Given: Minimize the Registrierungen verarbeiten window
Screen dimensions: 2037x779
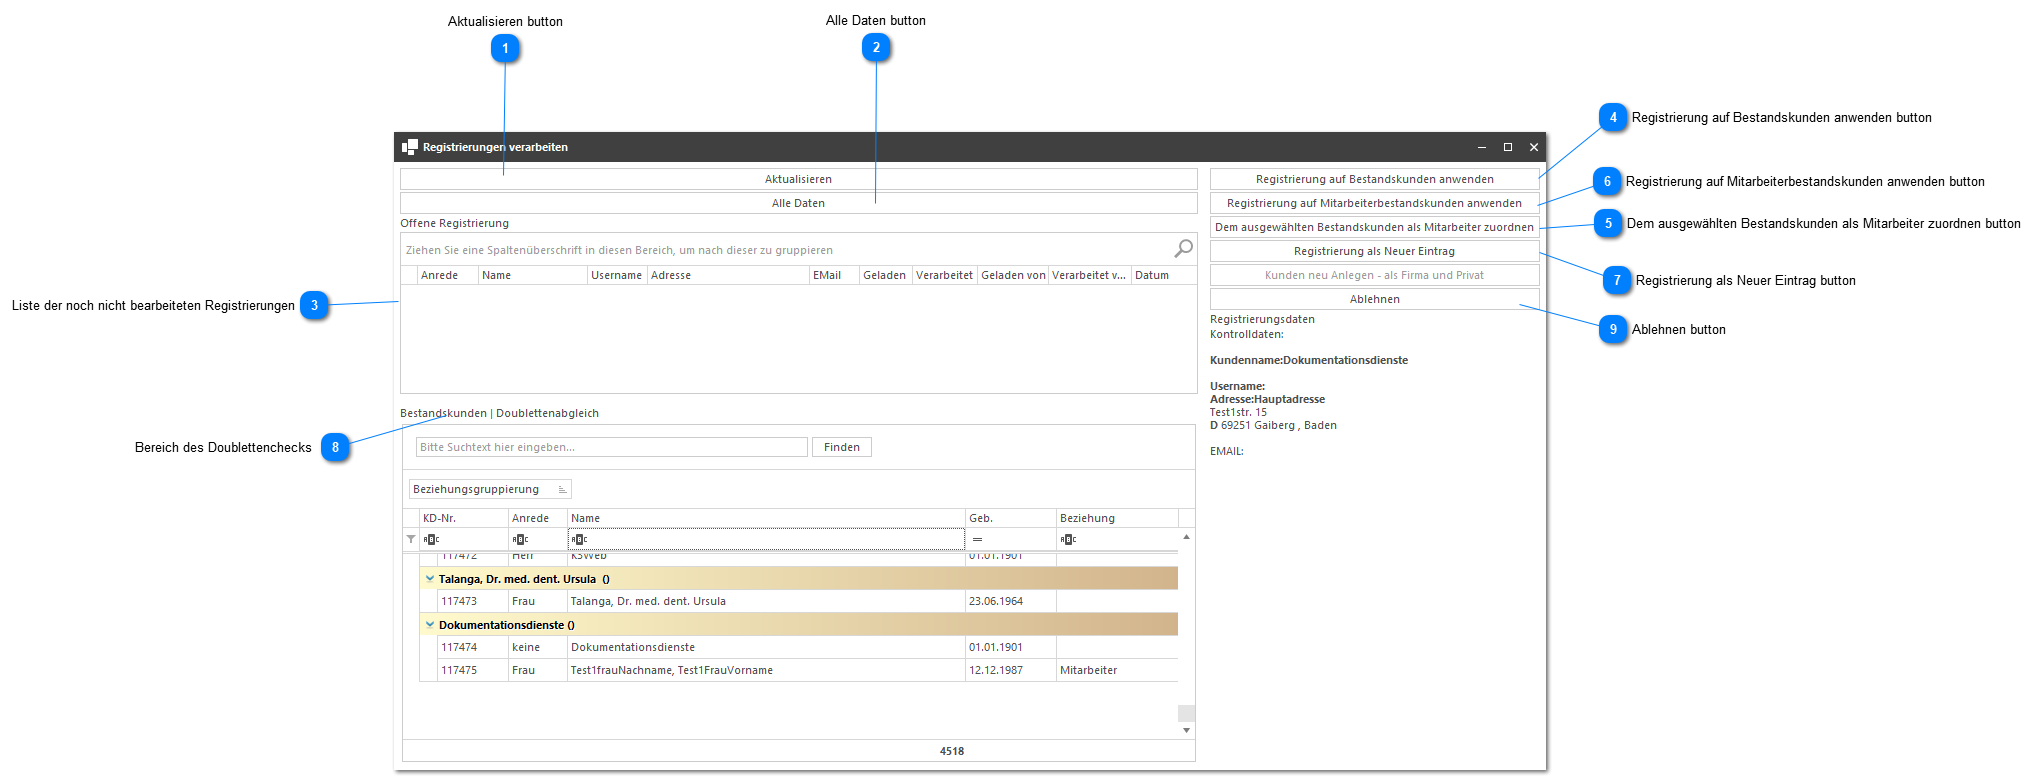Looking at the screenshot, I should (x=1482, y=147).
